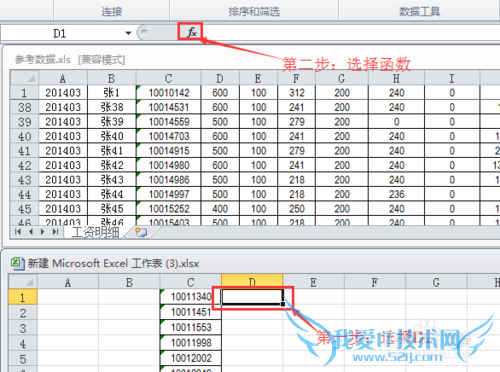
Task: Click 新建 Microsoft Excel 工作表 (3).xlsx title
Action: pos(113,263)
